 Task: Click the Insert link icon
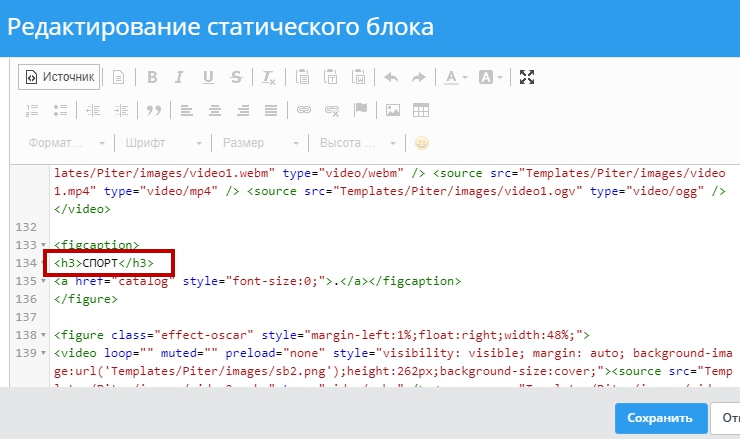point(304,110)
